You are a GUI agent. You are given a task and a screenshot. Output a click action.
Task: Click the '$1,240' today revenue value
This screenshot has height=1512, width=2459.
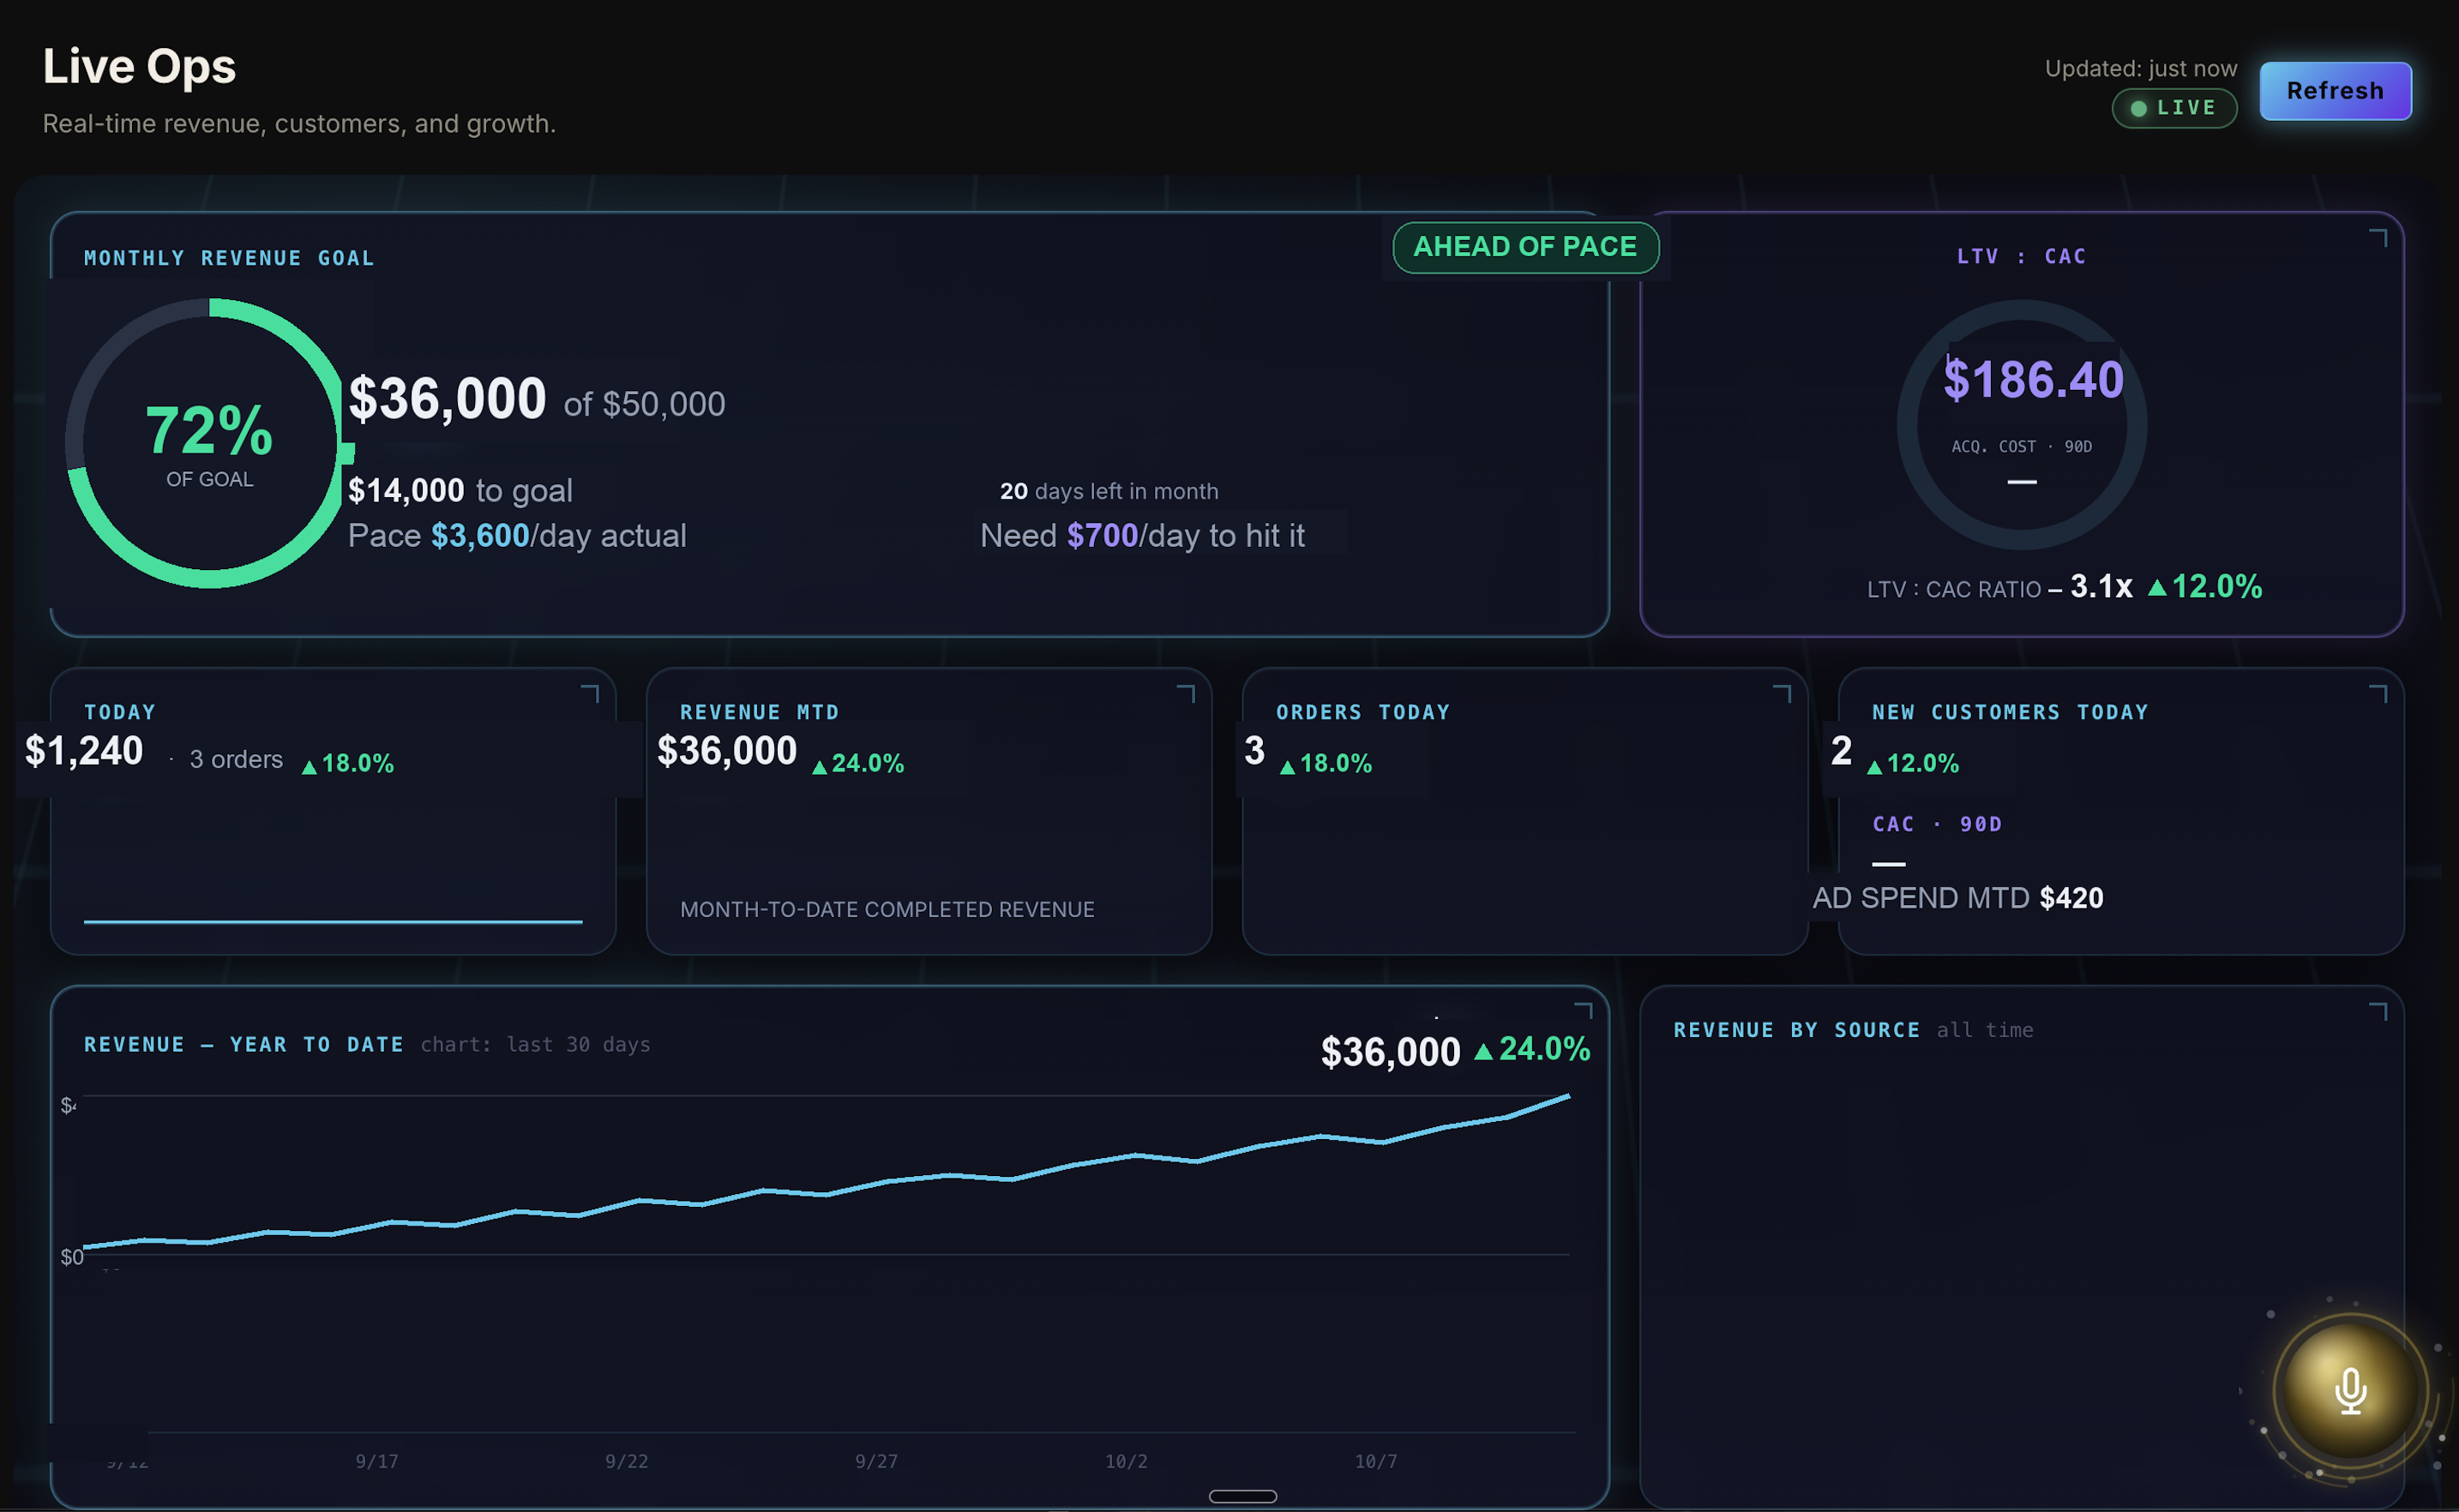(84, 751)
